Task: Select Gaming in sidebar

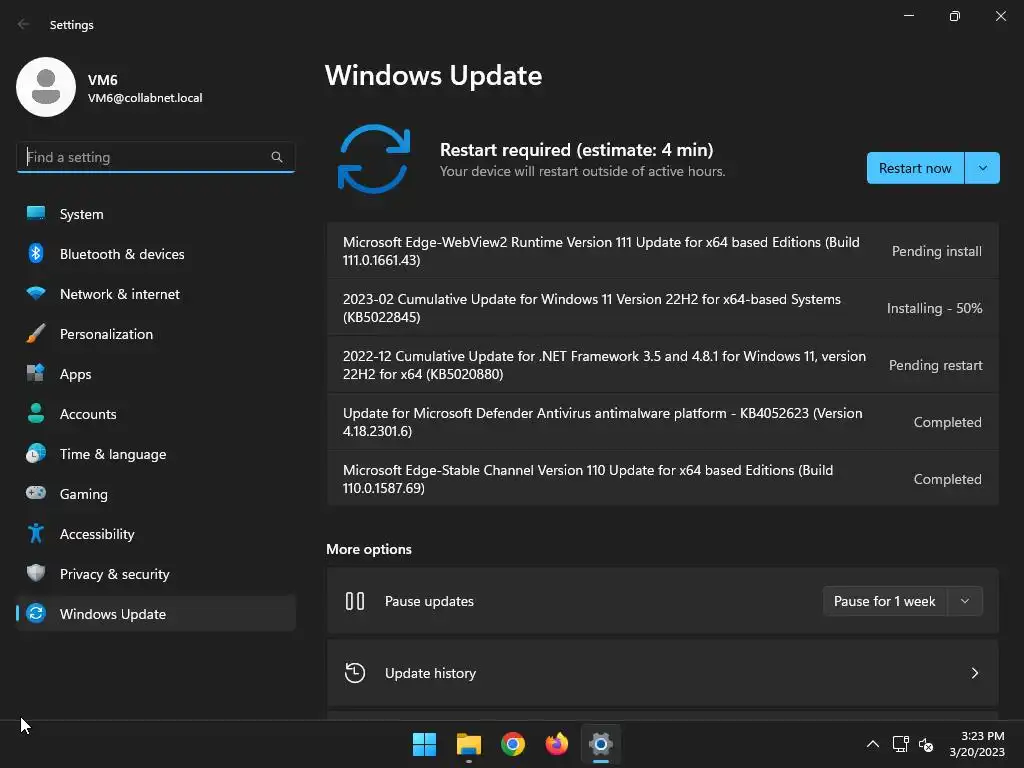Action: coord(155,493)
